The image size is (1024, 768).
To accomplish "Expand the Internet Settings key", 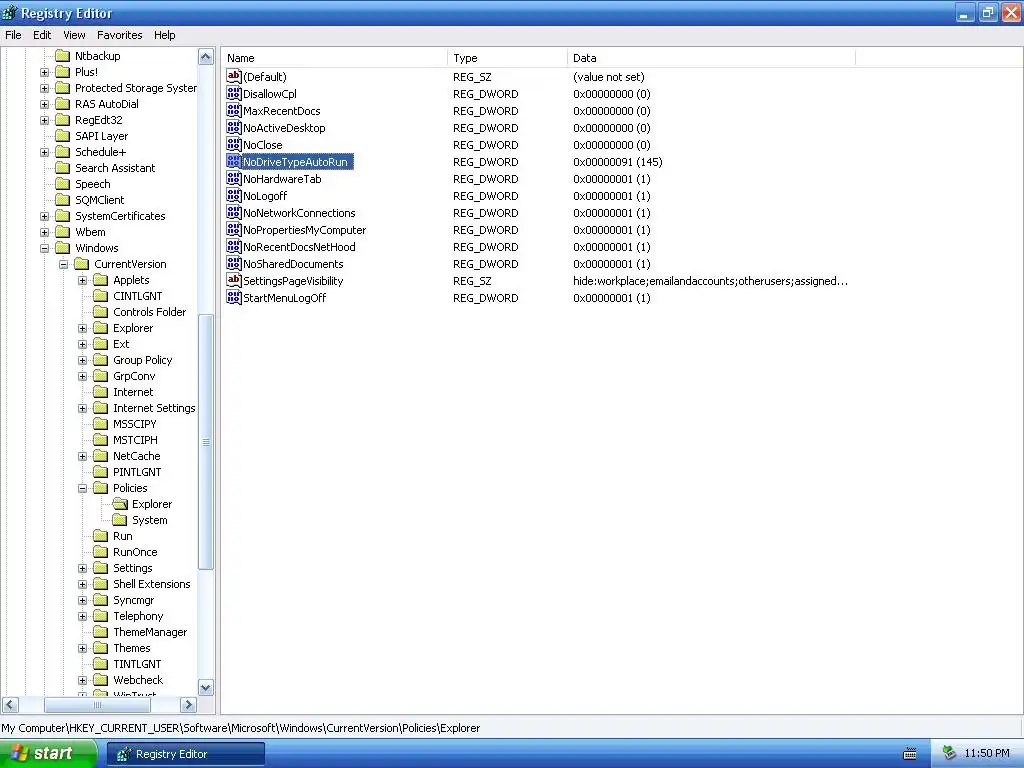I will tap(82, 408).
